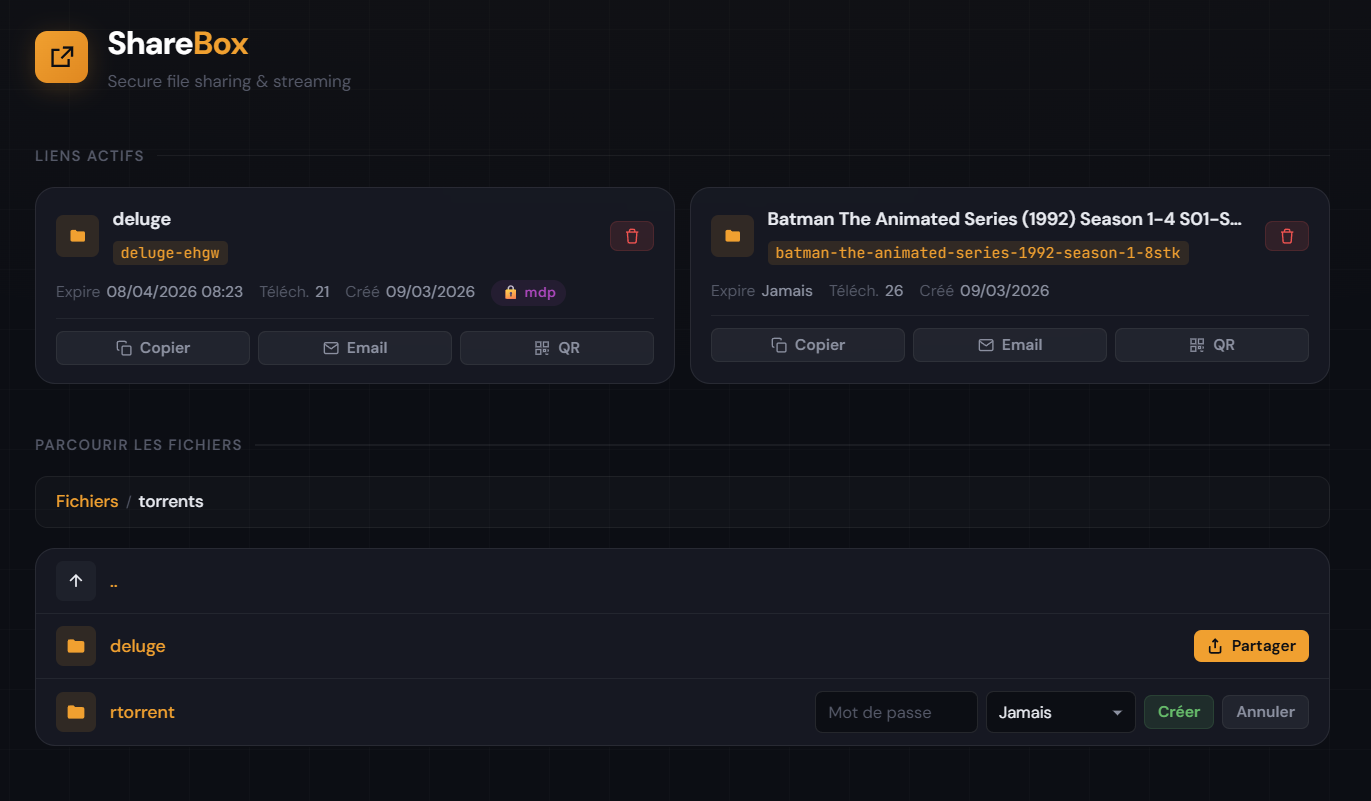
Task: Click the rtorrent folder icon in file list
Action: (x=76, y=712)
